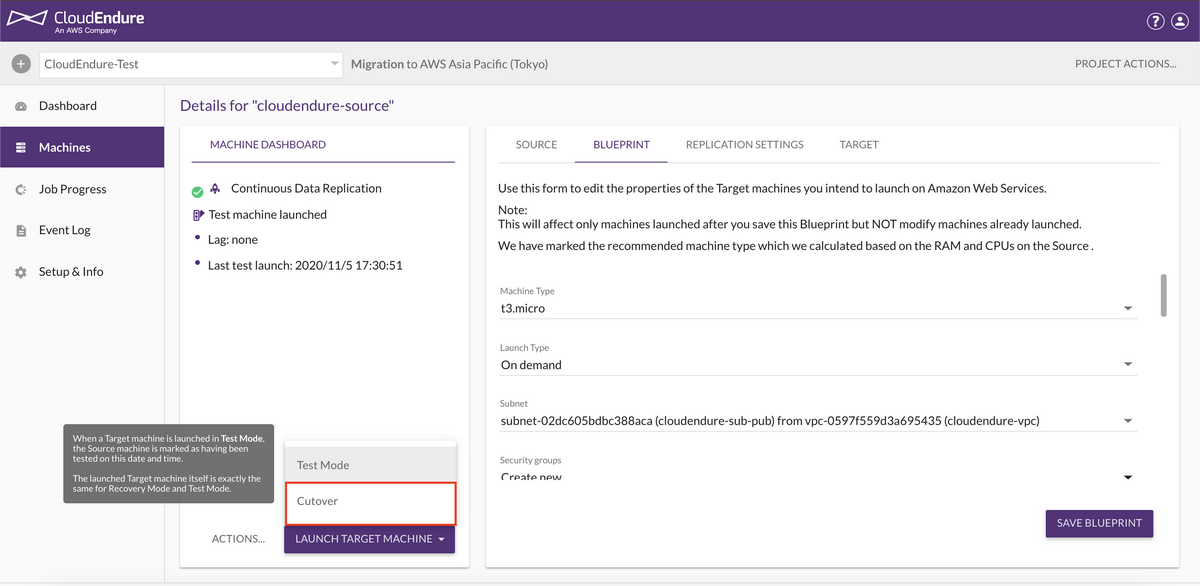The height and width of the screenshot is (586, 1200).
Task: Click the Job Progress spinner icon
Action: (21, 189)
